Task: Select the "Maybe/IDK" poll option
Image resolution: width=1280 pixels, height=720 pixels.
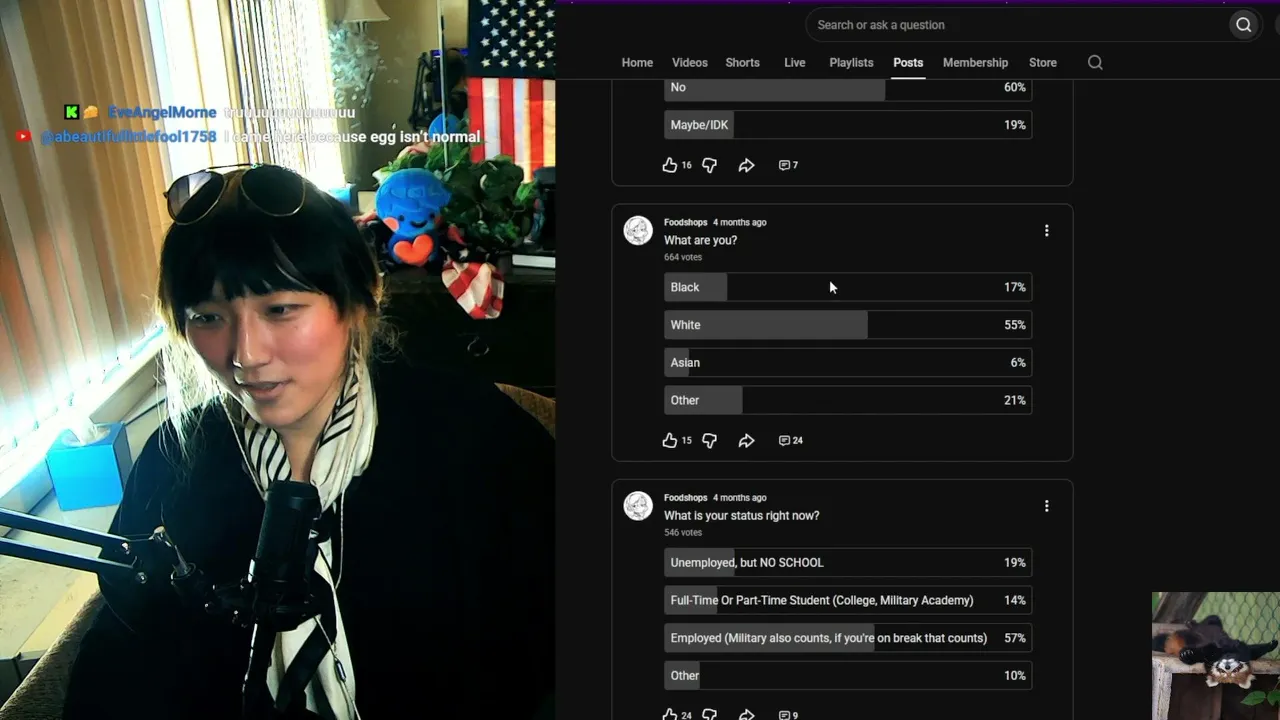Action: click(848, 125)
